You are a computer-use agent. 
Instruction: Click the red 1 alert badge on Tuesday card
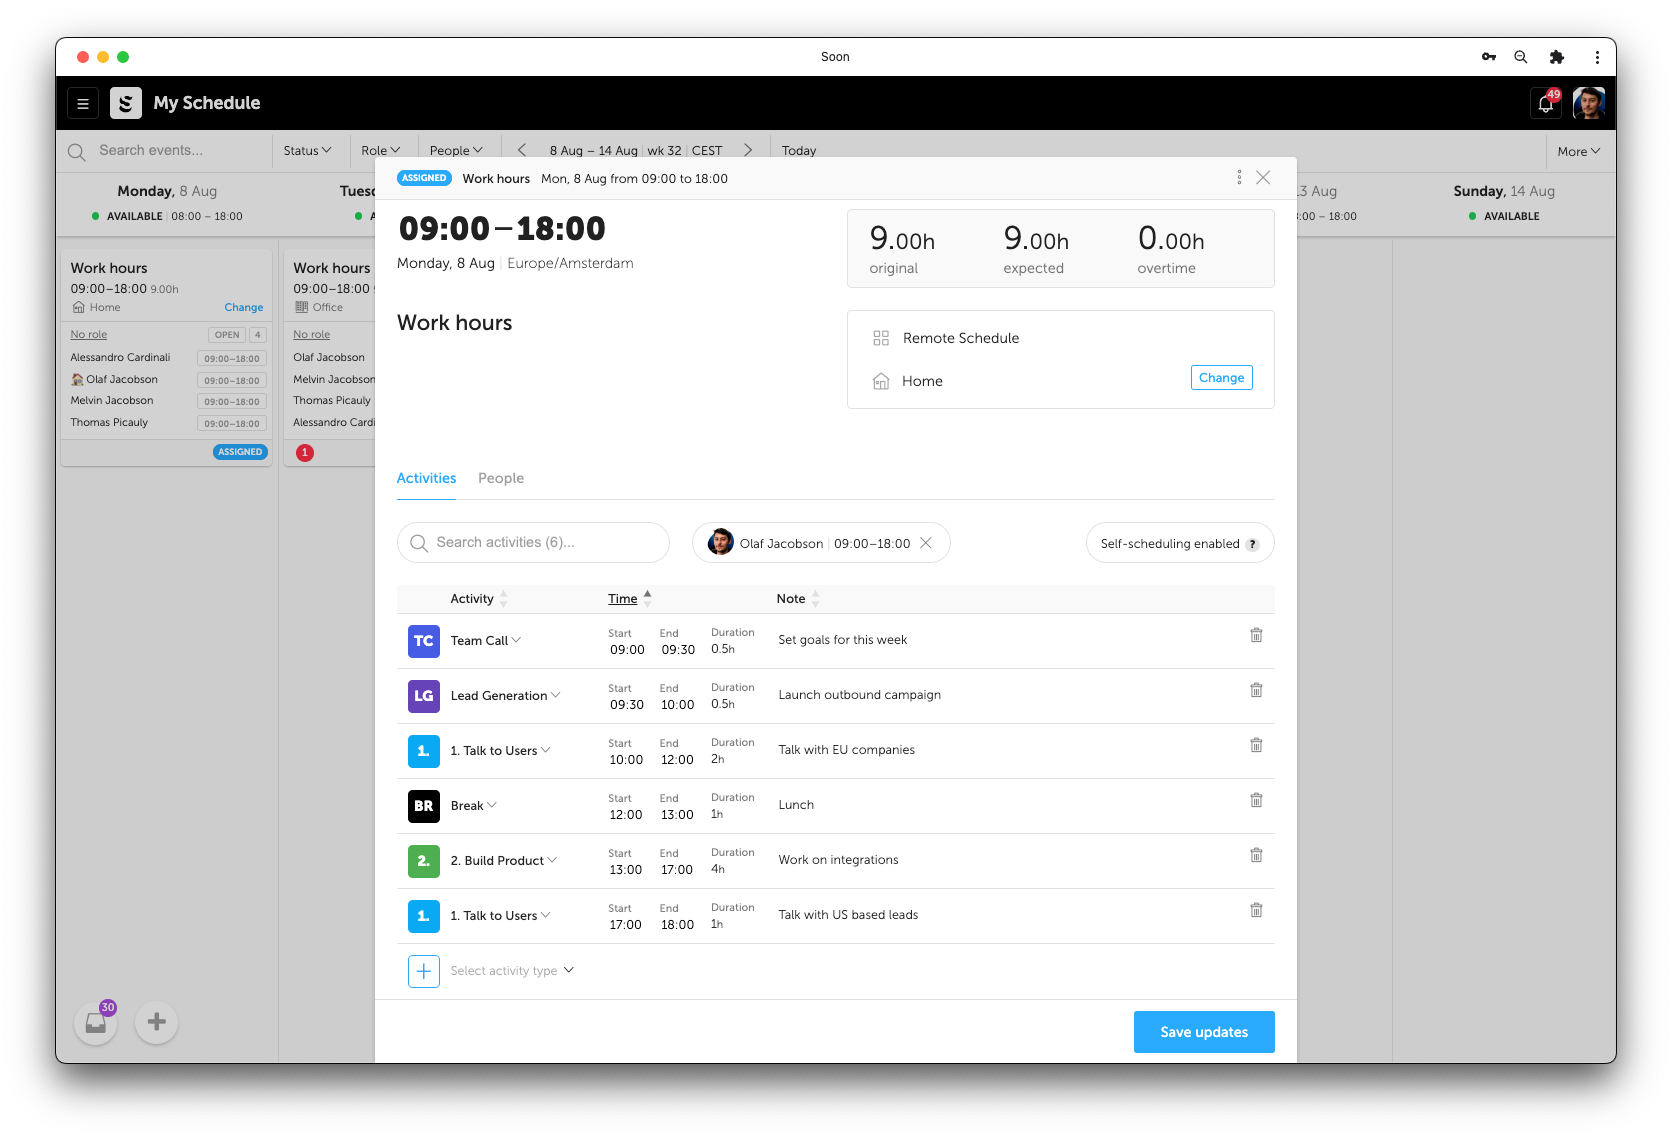point(305,453)
